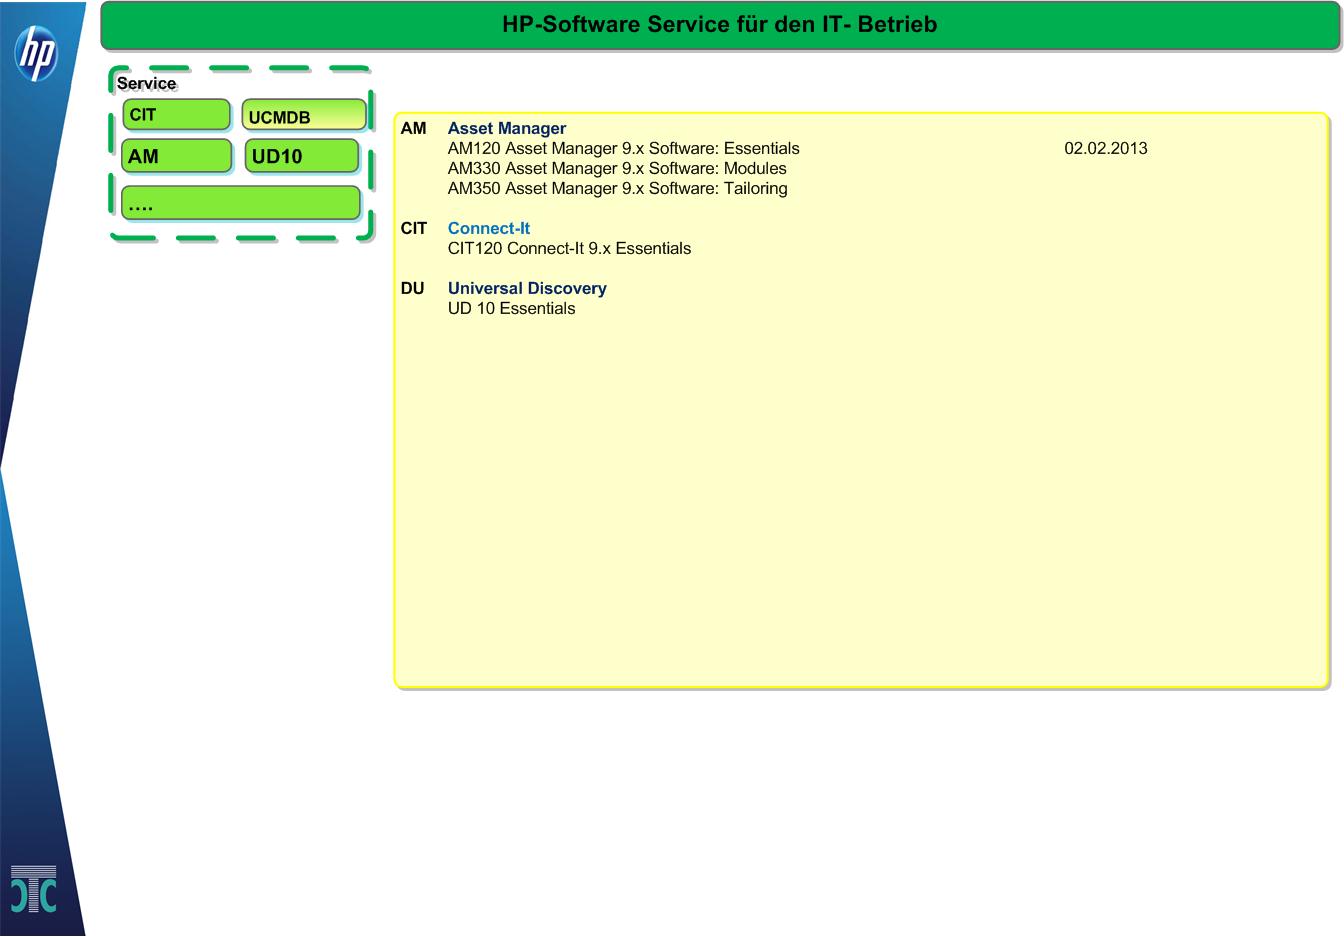This screenshot has width=1344, height=937.
Task: Click the ITC logo at bottom left
Action: (33, 888)
